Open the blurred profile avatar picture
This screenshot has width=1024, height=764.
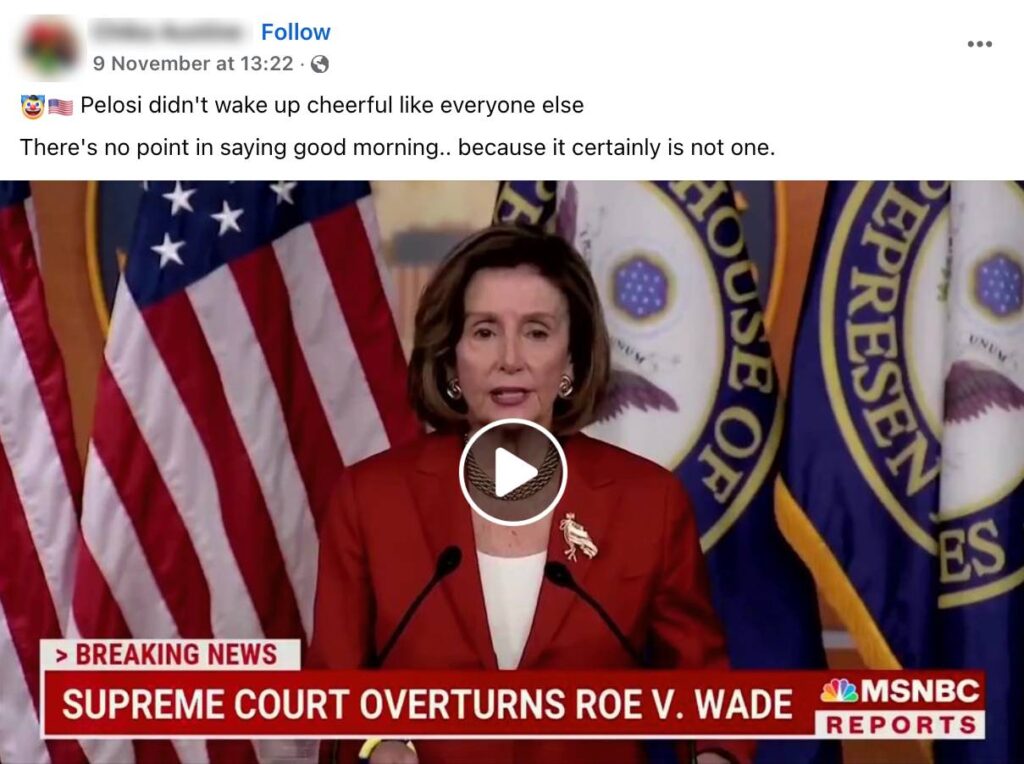[x=50, y=48]
